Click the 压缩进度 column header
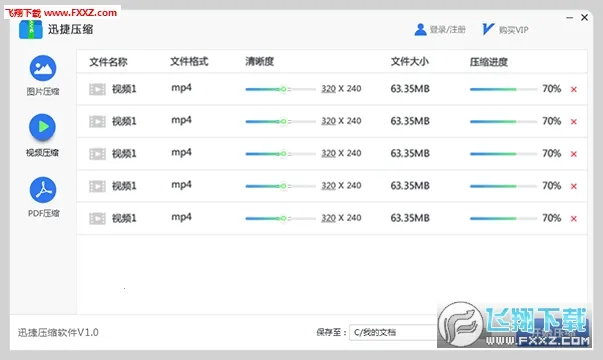 tap(489, 62)
